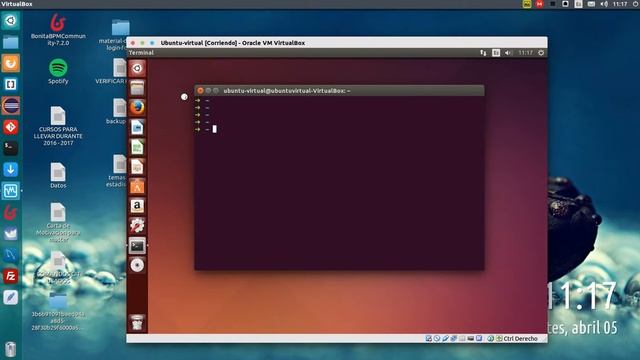
Task: Open the host launcher Trash
Action: [11, 349]
